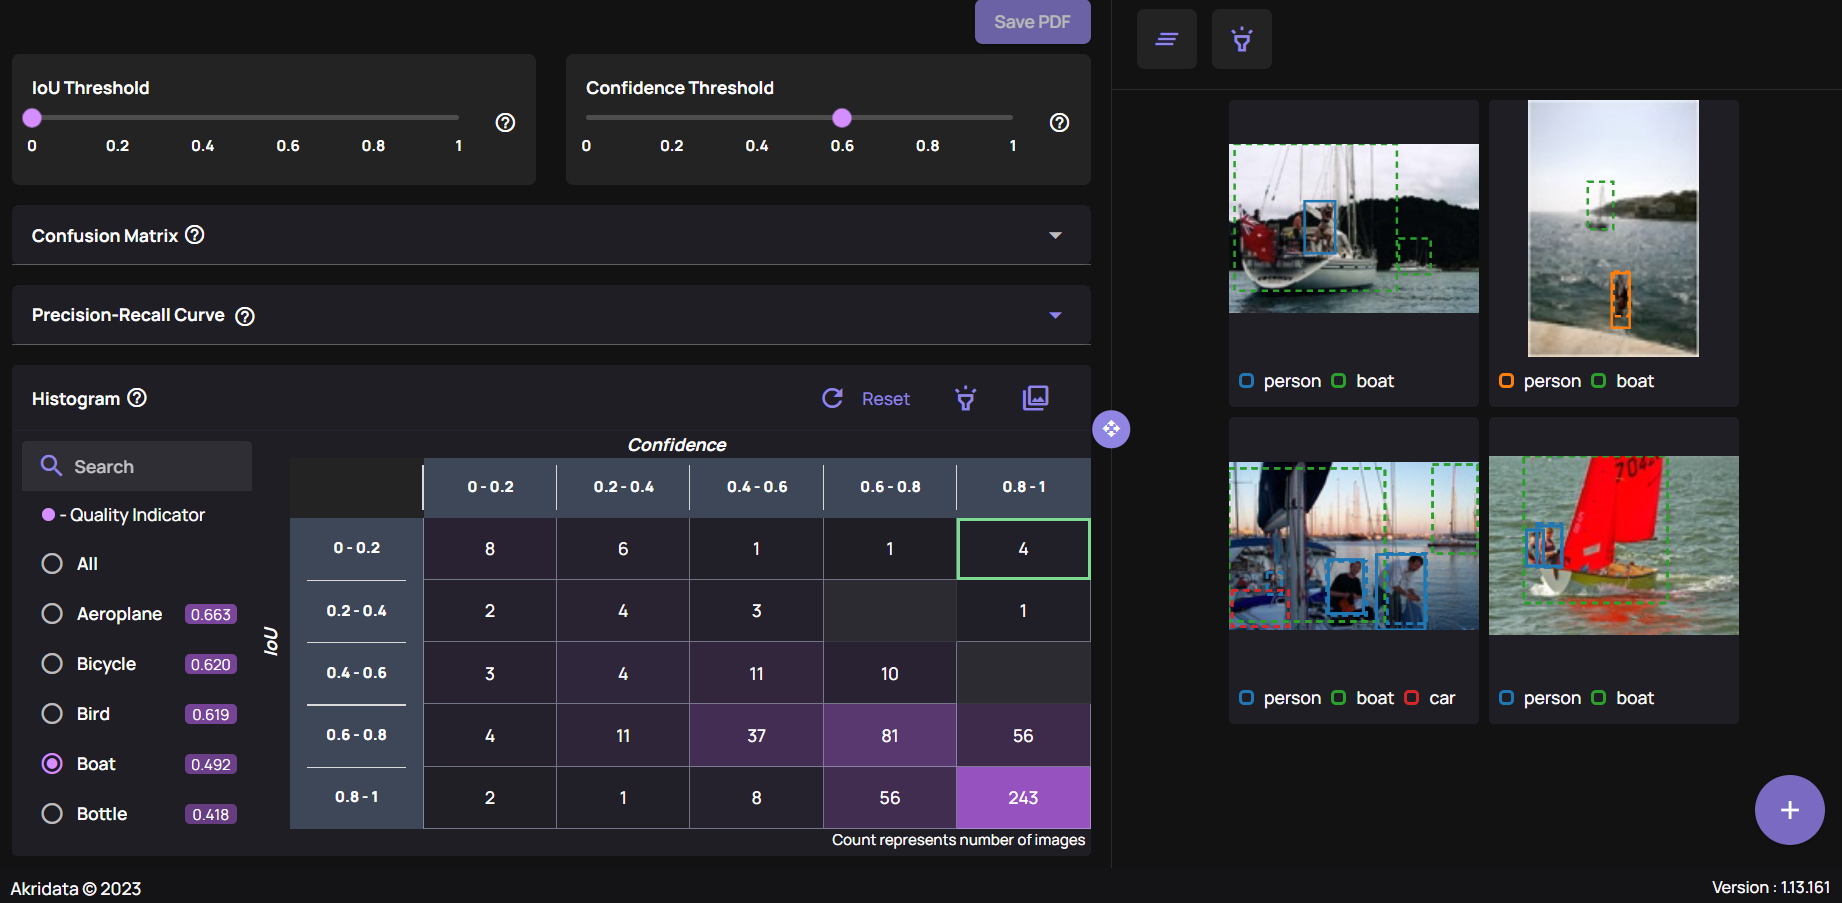Reset the histogram selection
This screenshot has height=903, width=1842.
pos(867,399)
